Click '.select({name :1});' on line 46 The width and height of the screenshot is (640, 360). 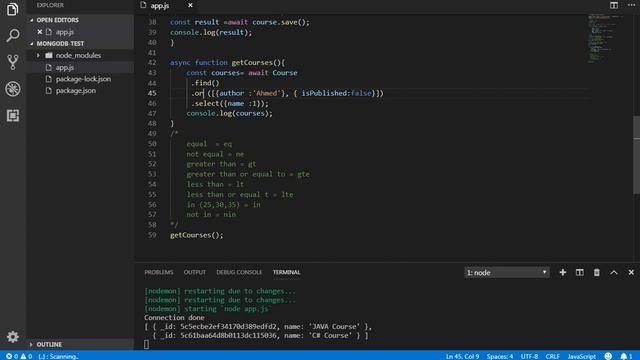(x=230, y=103)
